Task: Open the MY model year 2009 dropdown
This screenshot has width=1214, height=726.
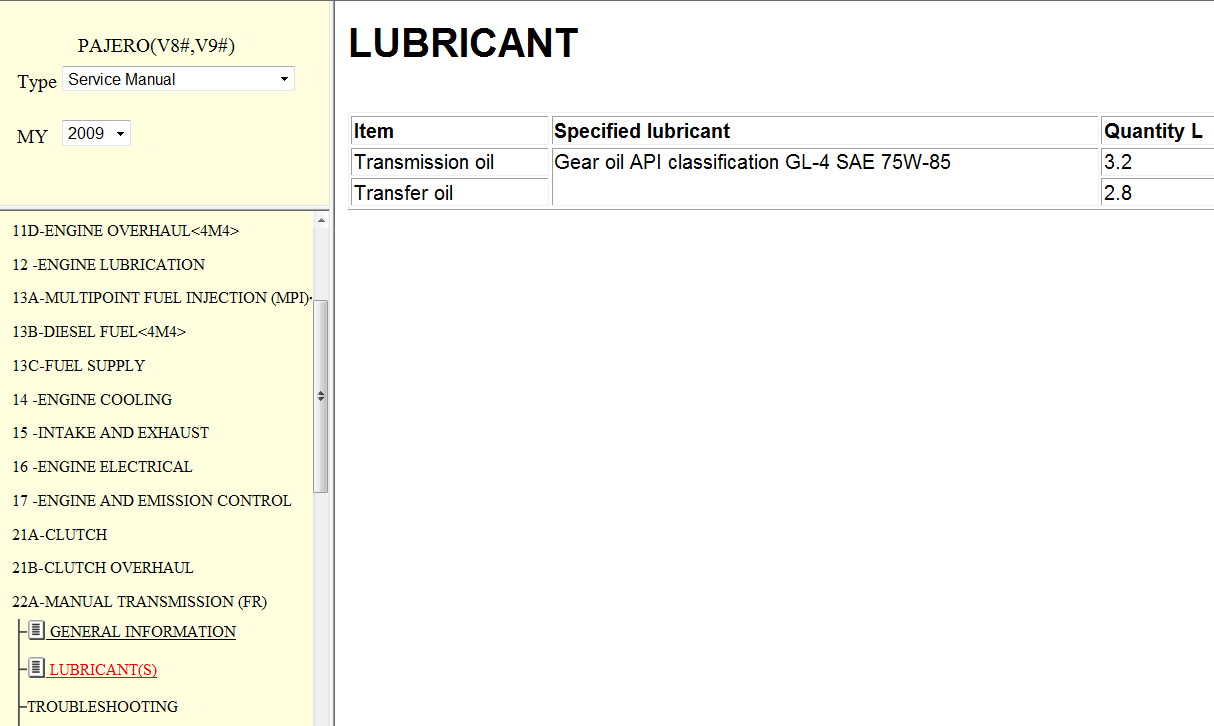Action: (96, 133)
